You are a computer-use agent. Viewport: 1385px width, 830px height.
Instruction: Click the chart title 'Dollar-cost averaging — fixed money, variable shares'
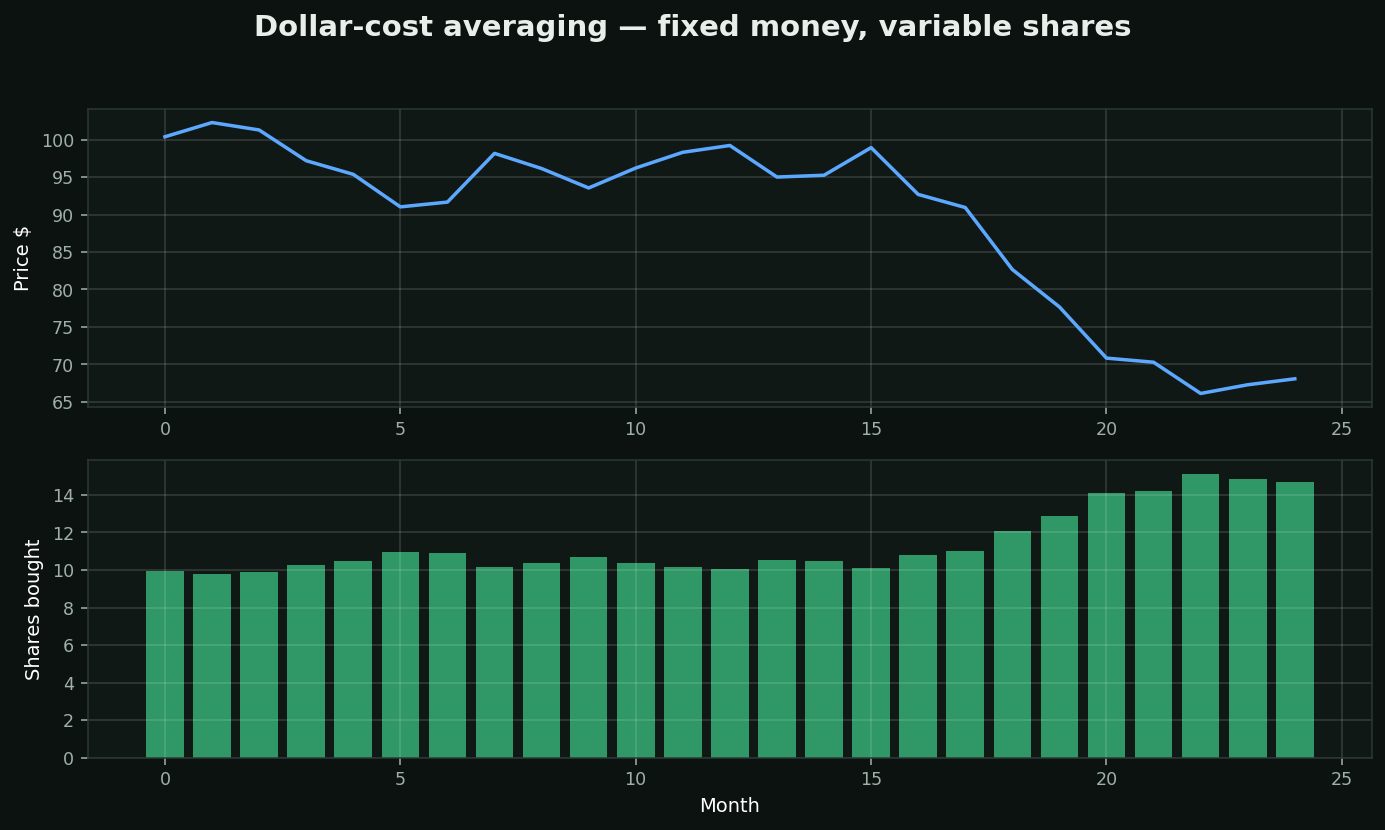pyautogui.click(x=692, y=27)
